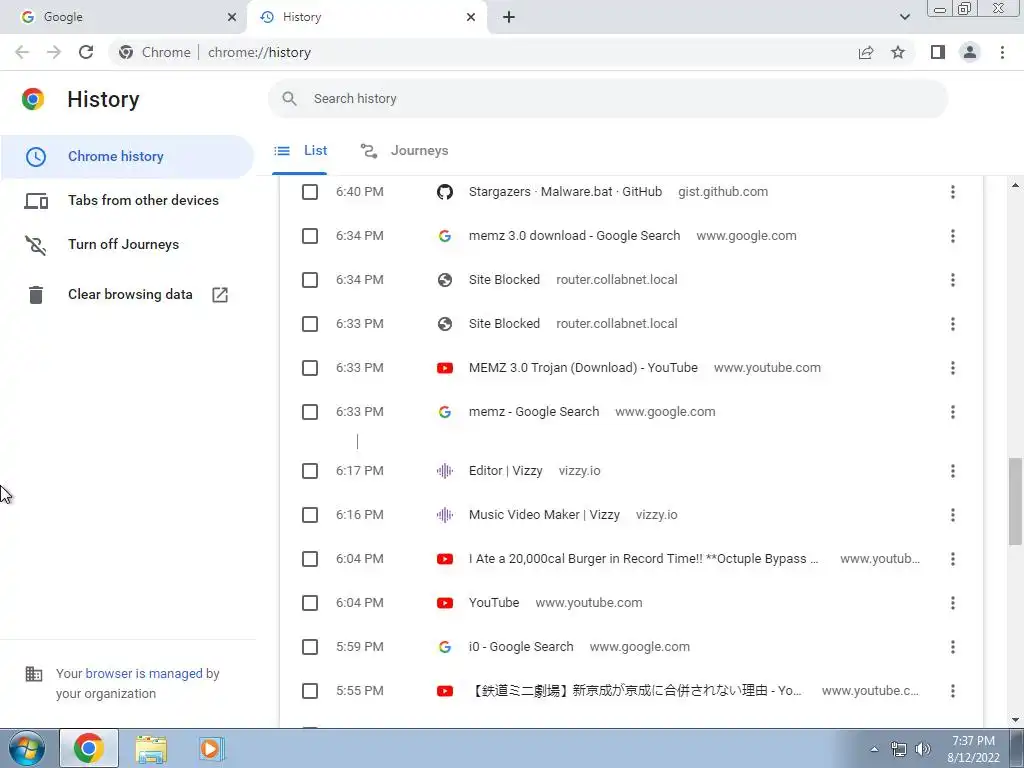Select checkbox for memz - Google Search
The height and width of the screenshot is (768, 1024).
[x=310, y=412]
